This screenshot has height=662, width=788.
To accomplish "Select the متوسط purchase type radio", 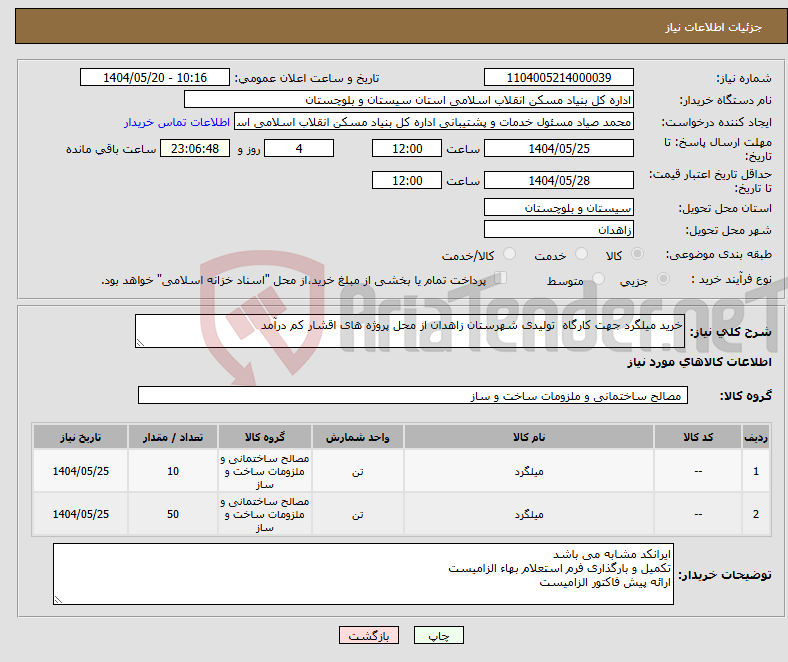I will pos(599,278).
